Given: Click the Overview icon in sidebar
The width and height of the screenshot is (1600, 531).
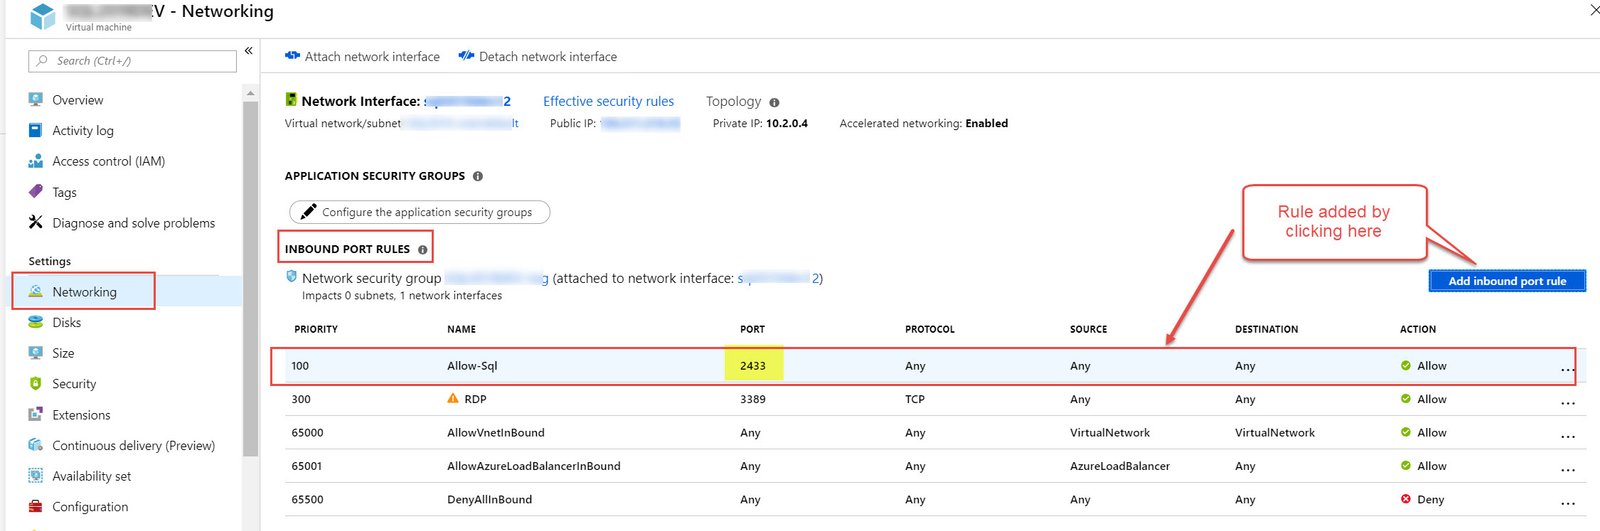Looking at the screenshot, I should 36,100.
